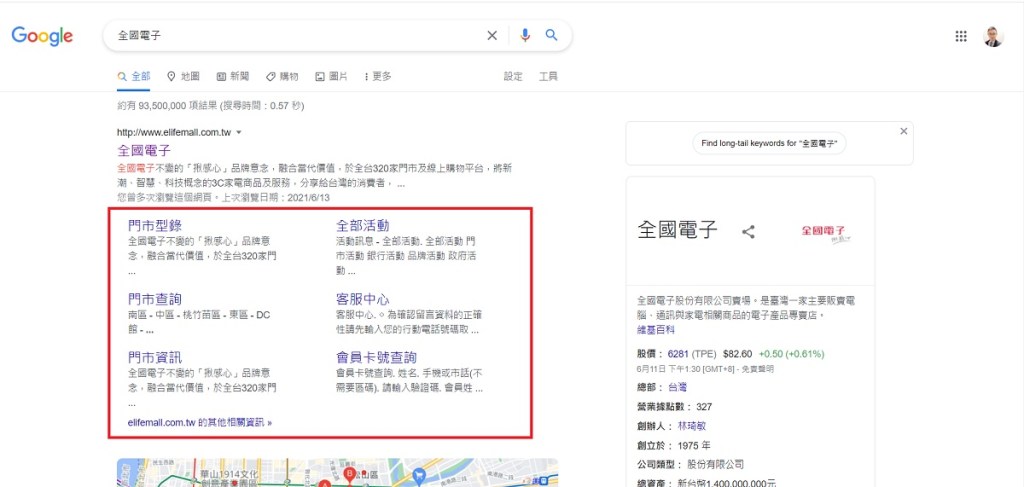Submit search with magnifier icon
1024x487 pixels.
coord(552,35)
